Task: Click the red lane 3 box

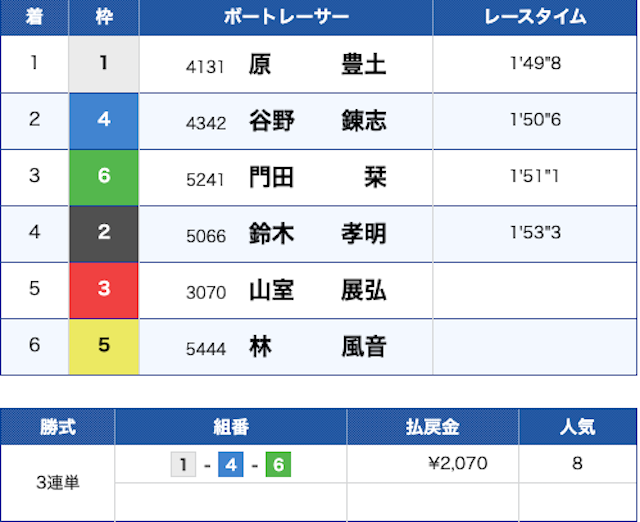Action: point(104,290)
